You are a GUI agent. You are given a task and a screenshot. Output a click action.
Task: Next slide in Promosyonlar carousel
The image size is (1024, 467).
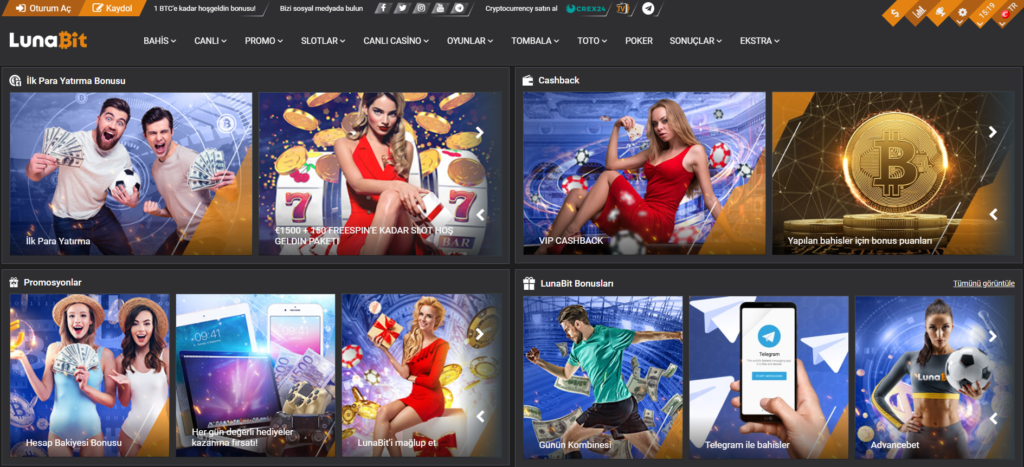point(480,334)
